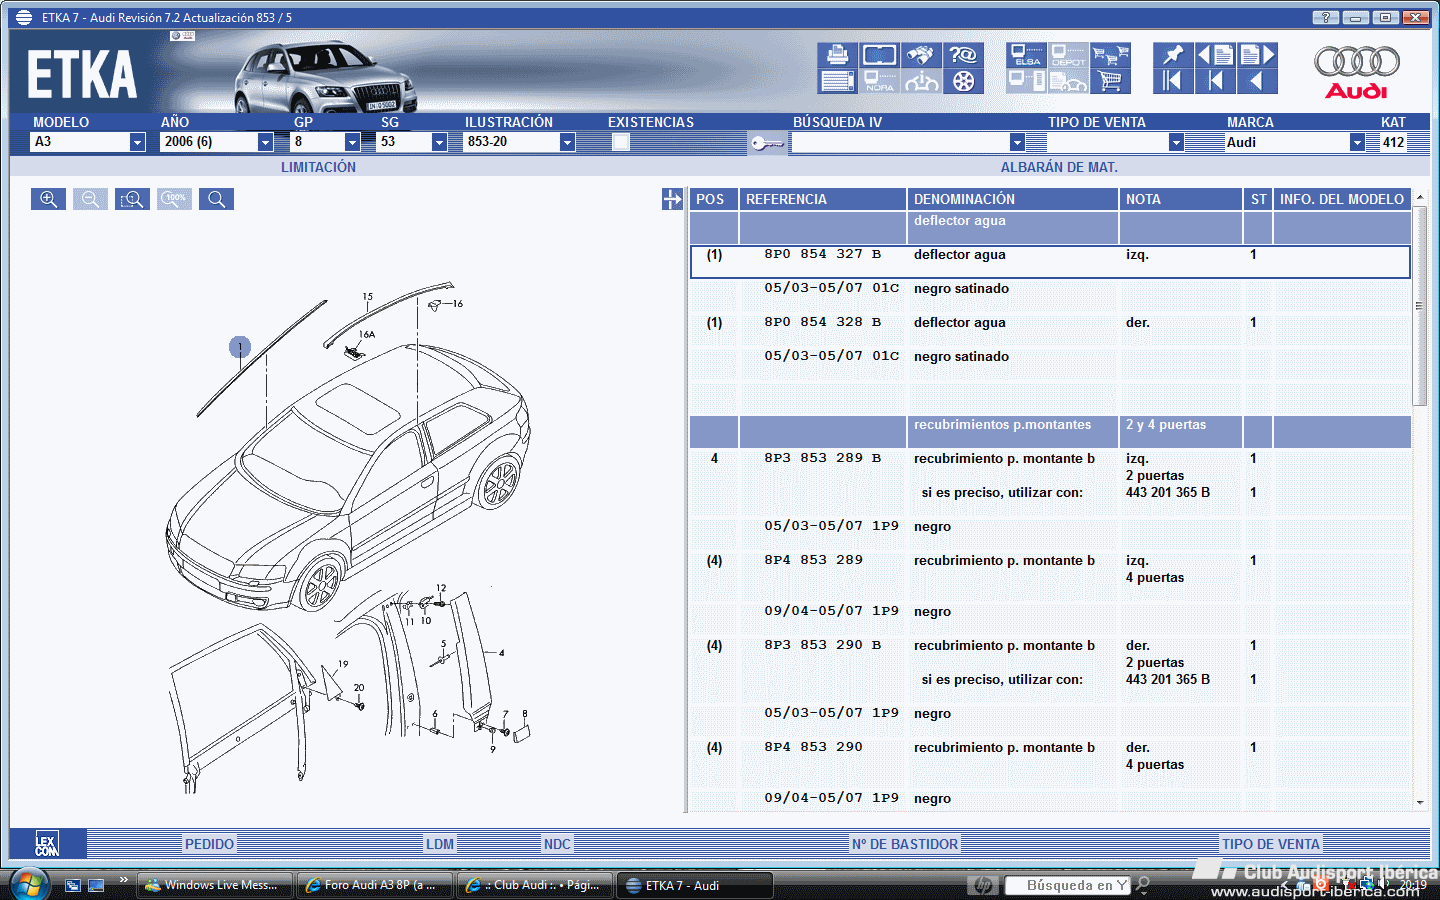This screenshot has height=900, width=1440.
Task: Expand the SG dropdown showing 53
Action: pyautogui.click(x=439, y=142)
